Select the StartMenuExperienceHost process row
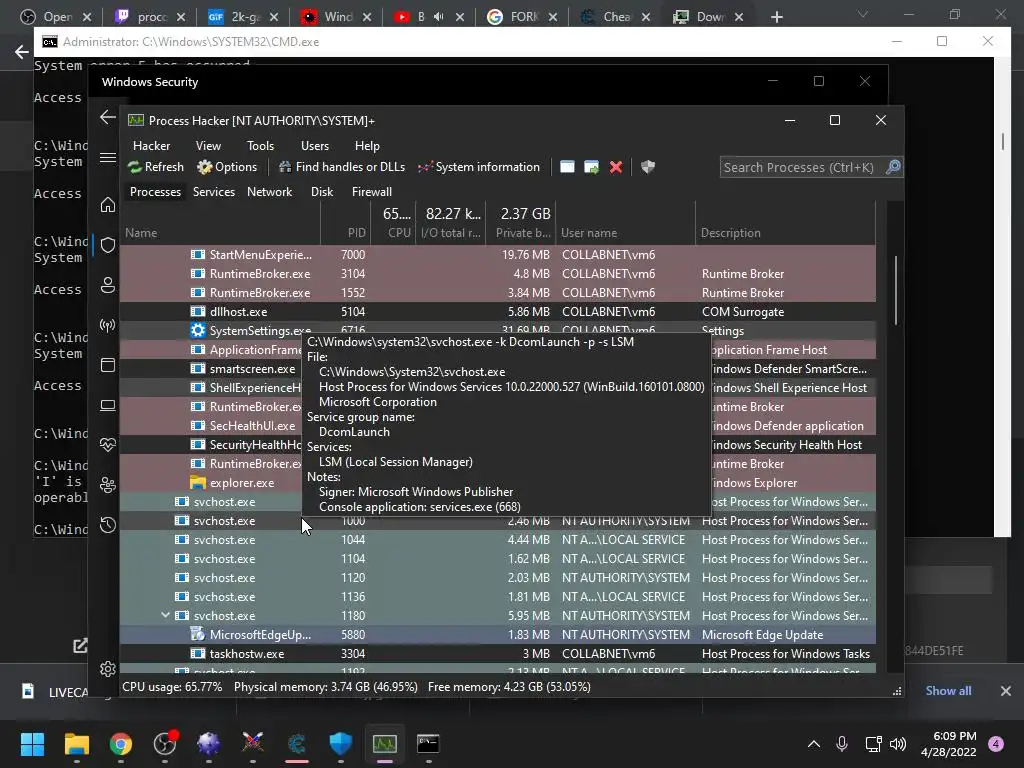This screenshot has width=1024, height=768. (498, 255)
